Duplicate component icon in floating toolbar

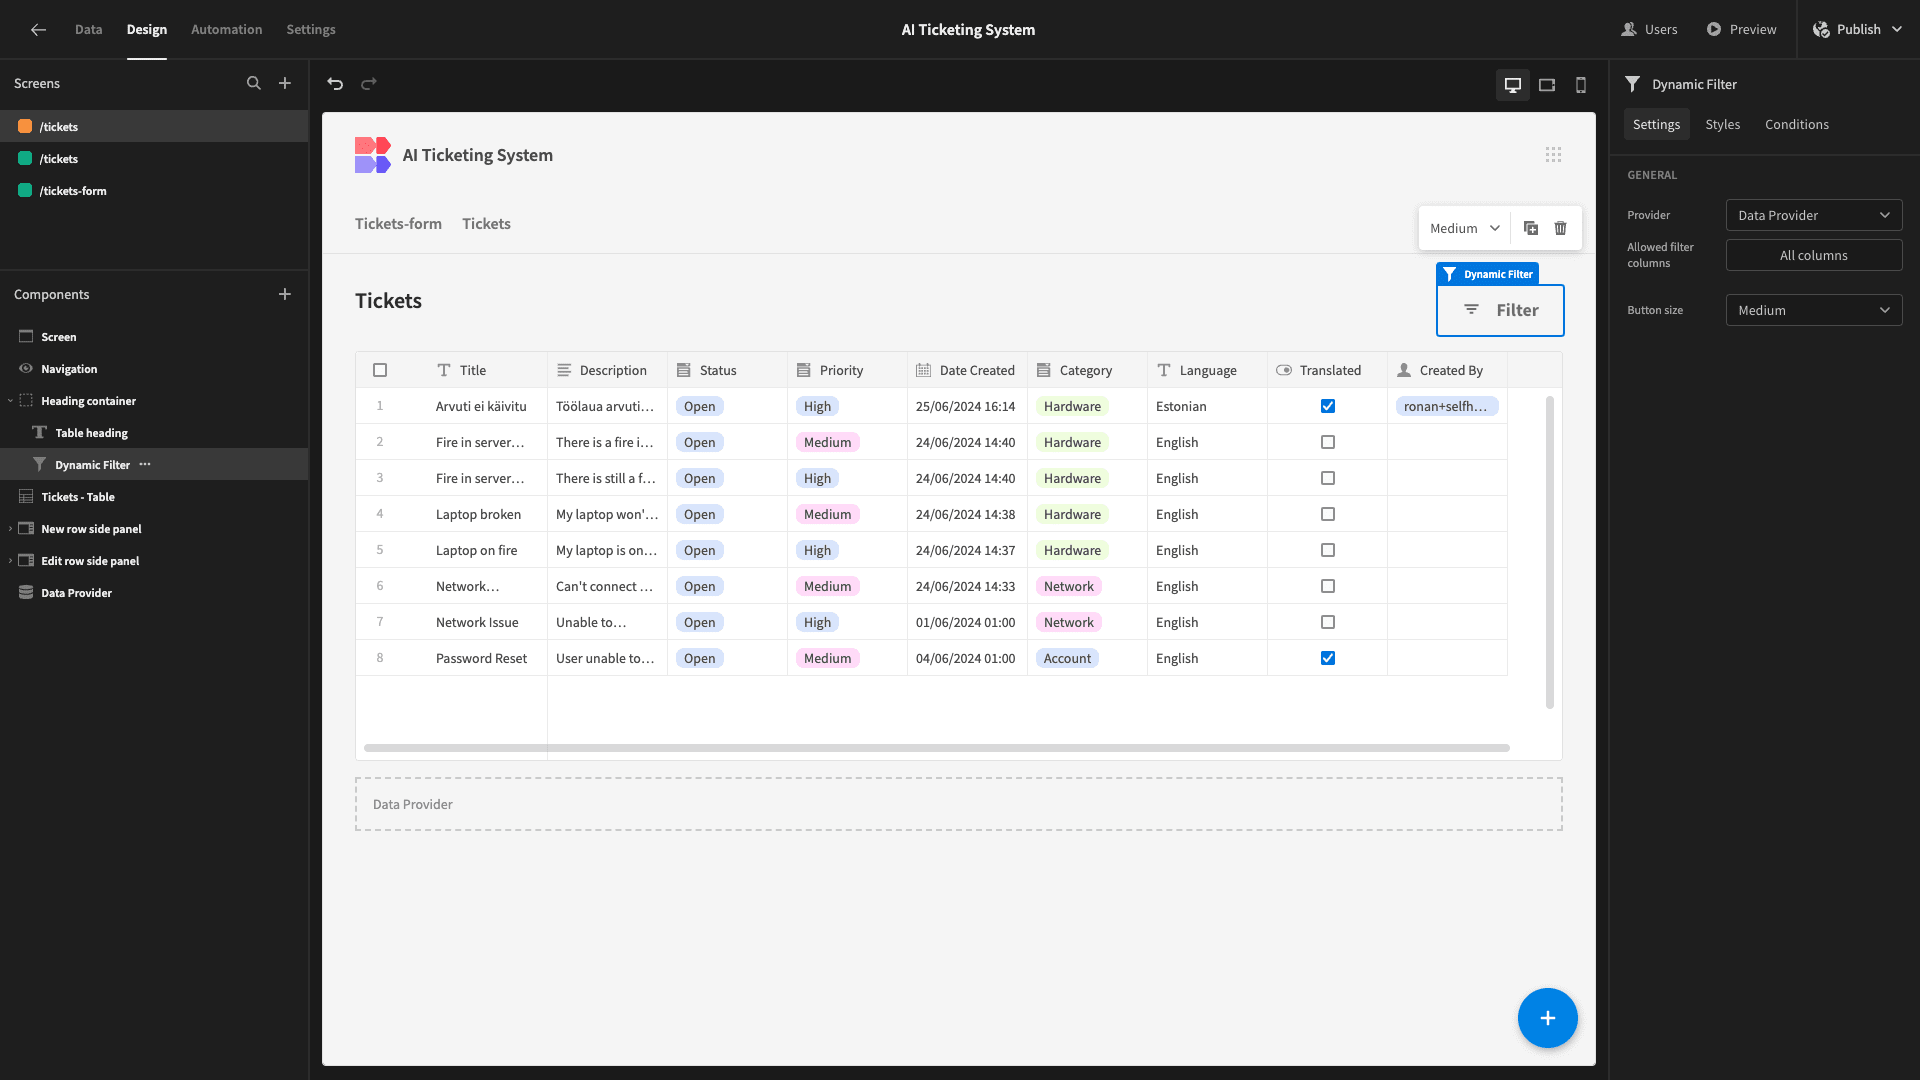click(1531, 228)
